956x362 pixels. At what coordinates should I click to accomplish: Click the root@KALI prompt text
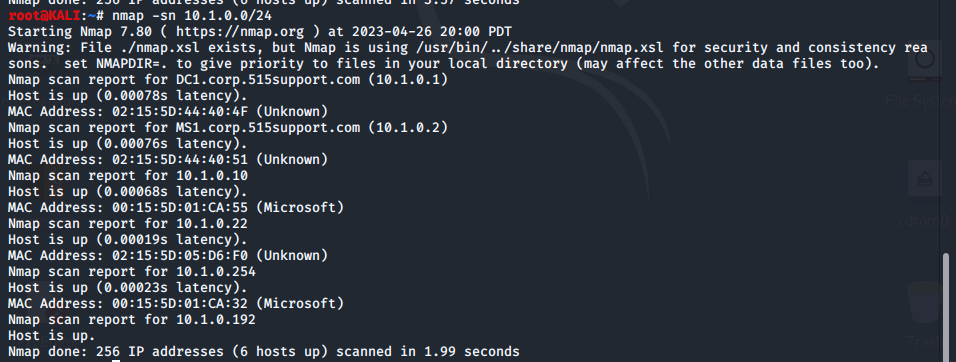pos(44,15)
